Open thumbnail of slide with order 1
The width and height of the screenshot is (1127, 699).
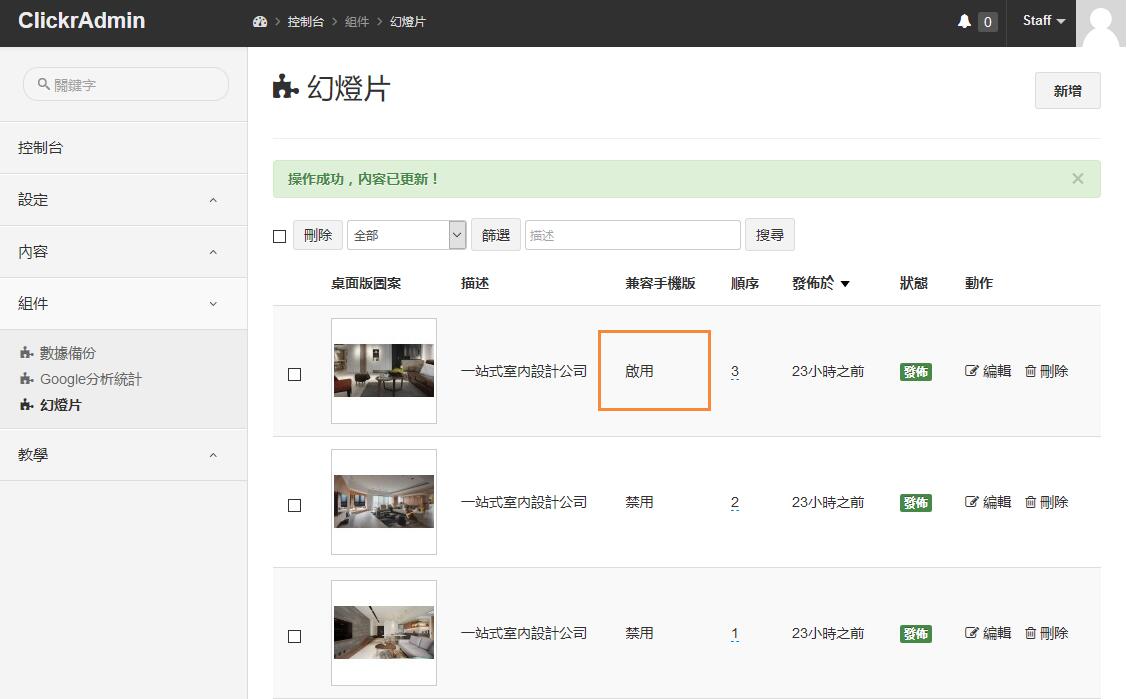coord(384,633)
